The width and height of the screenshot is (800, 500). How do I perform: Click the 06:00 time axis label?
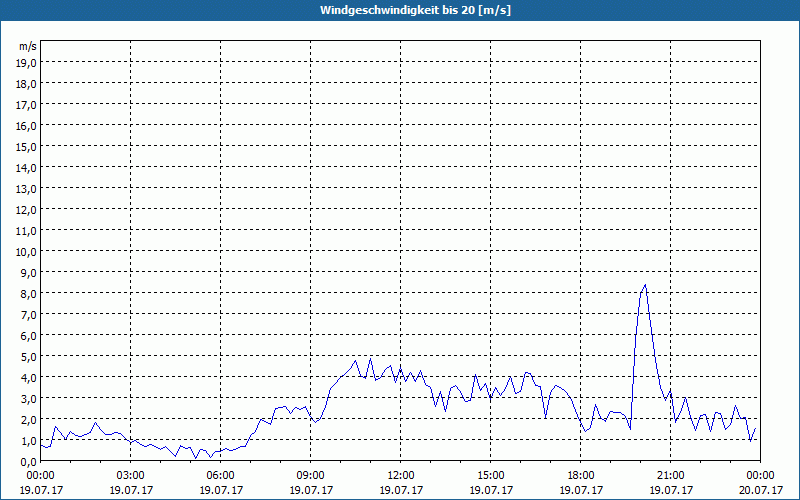(221, 476)
